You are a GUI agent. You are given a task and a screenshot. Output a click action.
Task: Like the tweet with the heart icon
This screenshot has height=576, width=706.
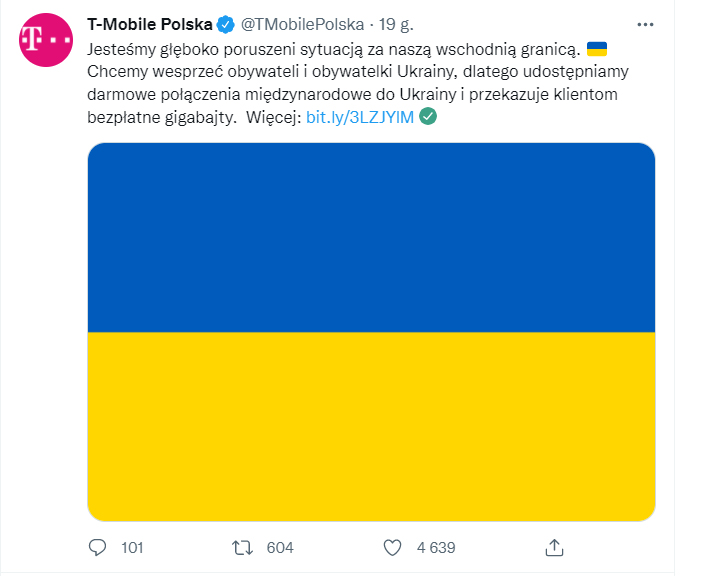tap(393, 547)
